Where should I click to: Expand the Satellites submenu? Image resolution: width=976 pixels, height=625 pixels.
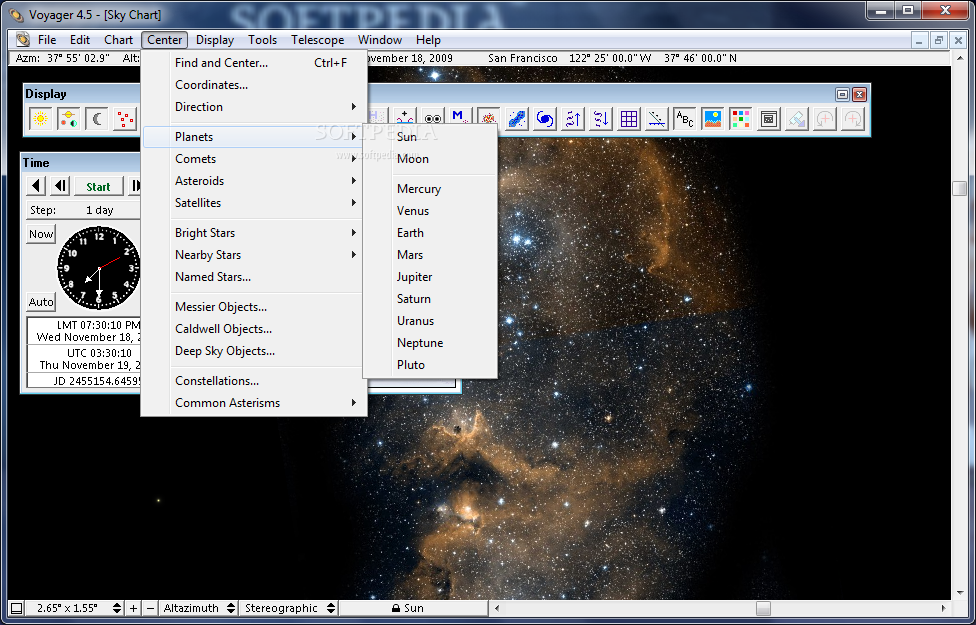[254, 202]
